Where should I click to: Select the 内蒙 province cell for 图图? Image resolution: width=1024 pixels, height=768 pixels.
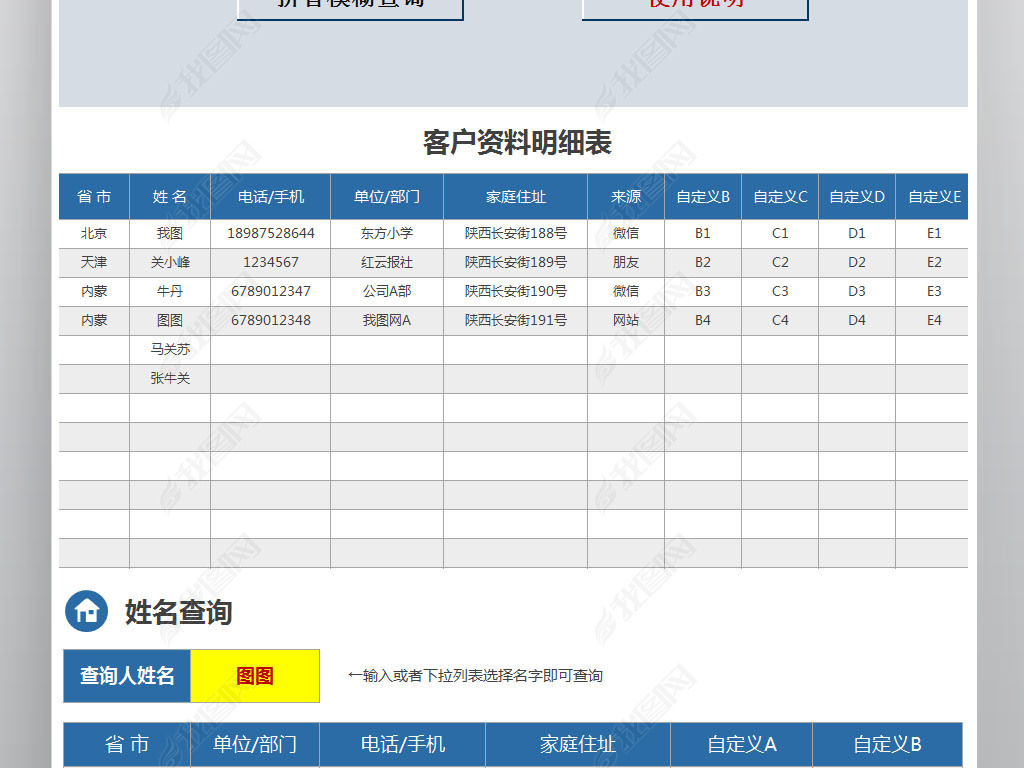[93, 320]
